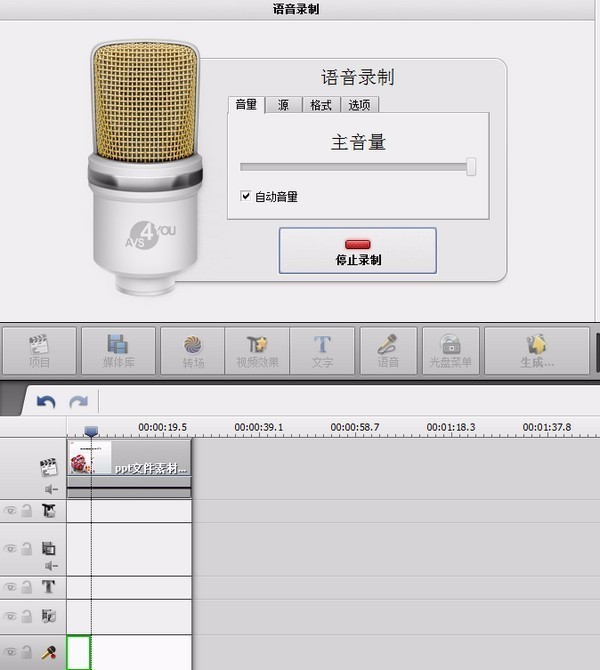Switch to the 源 source tab
This screenshot has height=670, width=600.
(283, 105)
